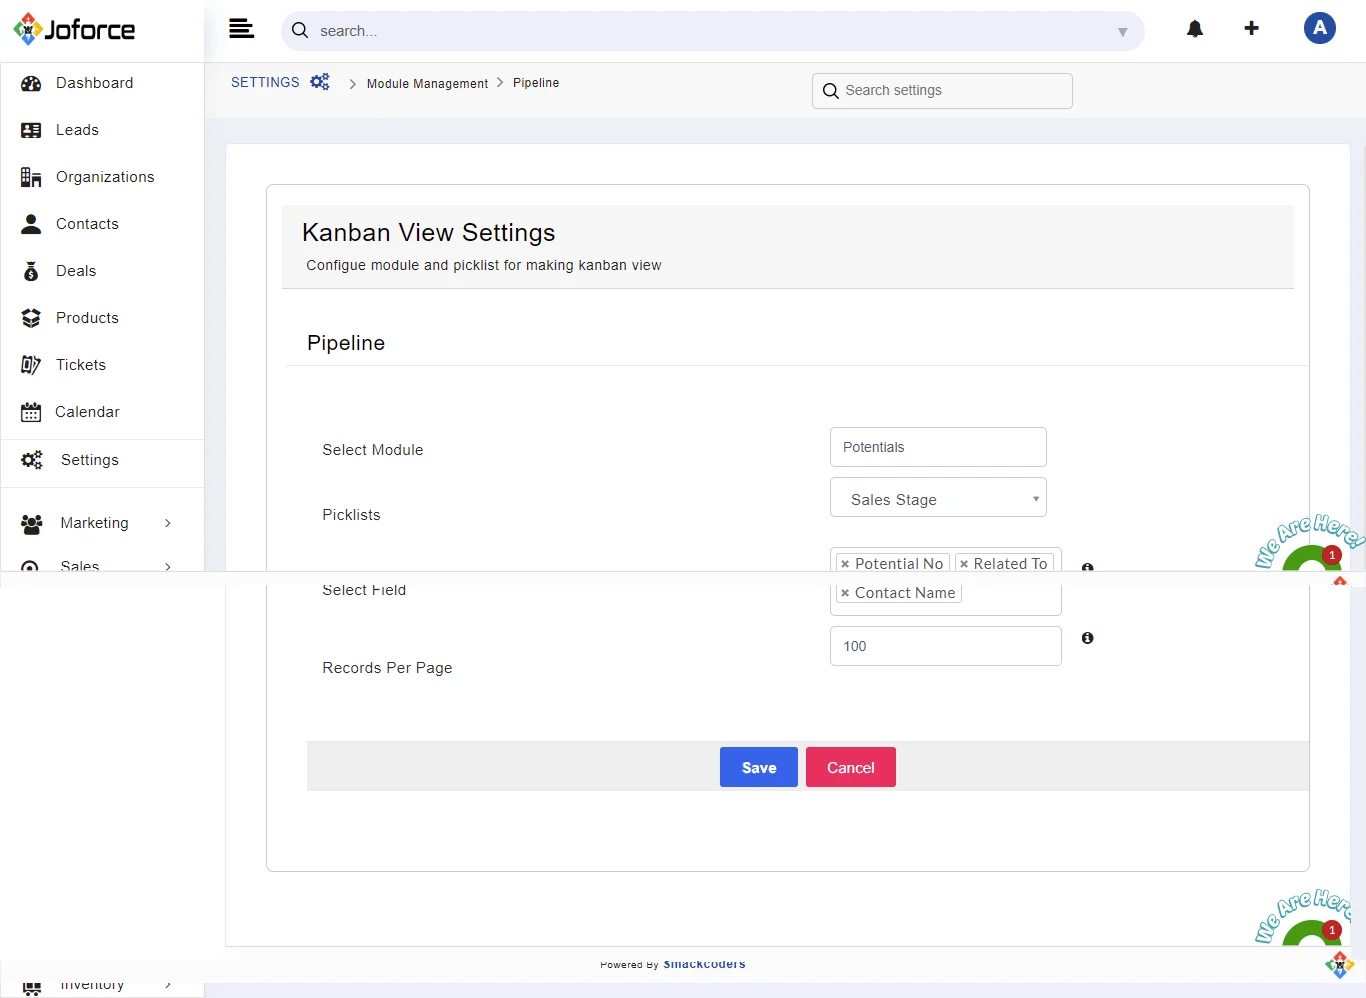
Task: Click the info icon beside Records Per Page
Action: (x=1087, y=638)
